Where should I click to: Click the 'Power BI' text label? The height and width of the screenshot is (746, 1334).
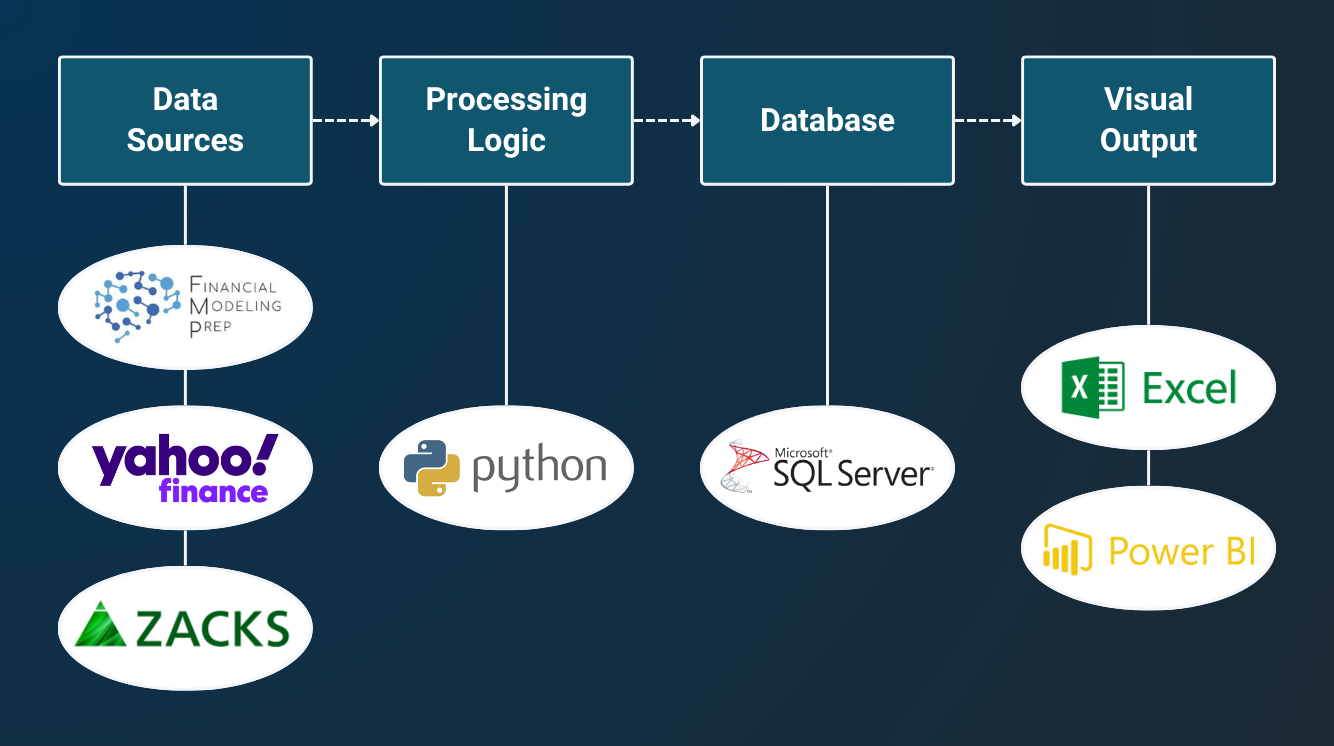pyautogui.click(x=1182, y=551)
